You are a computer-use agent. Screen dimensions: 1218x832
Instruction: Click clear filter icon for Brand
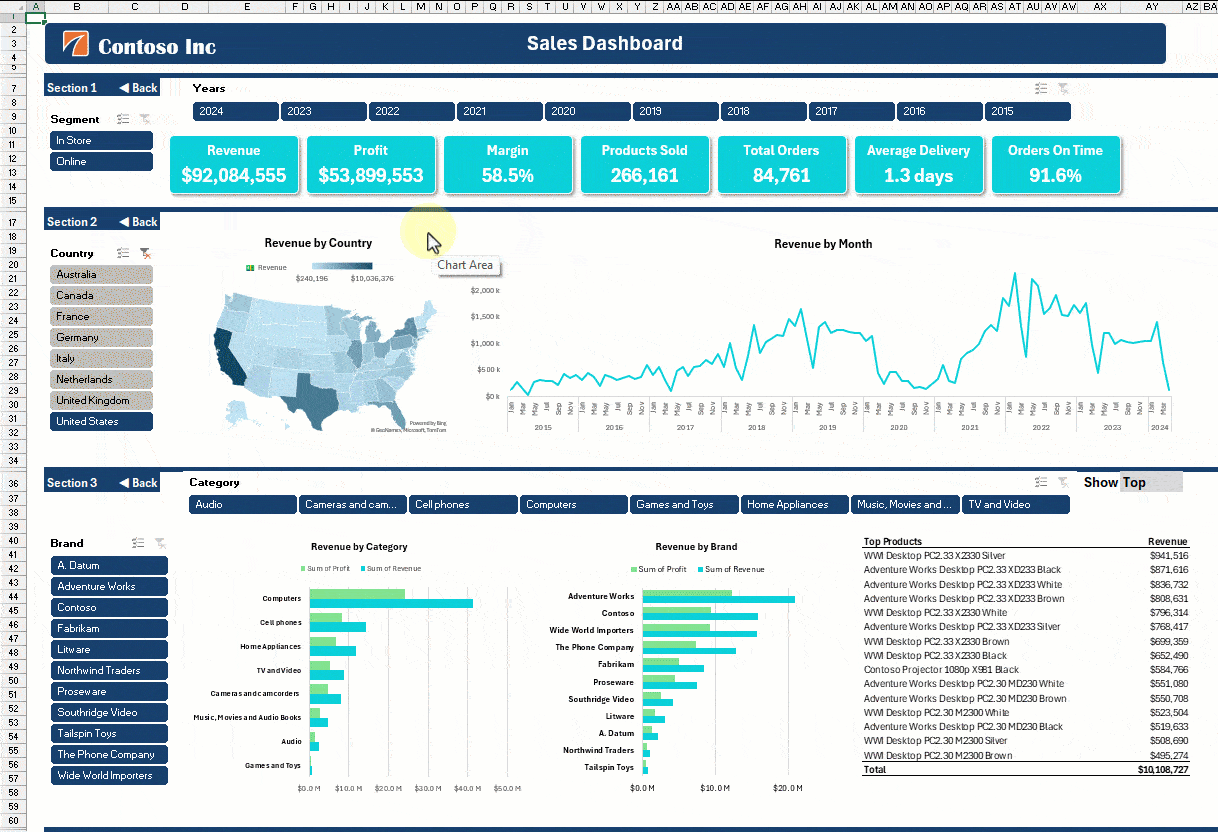tap(160, 543)
